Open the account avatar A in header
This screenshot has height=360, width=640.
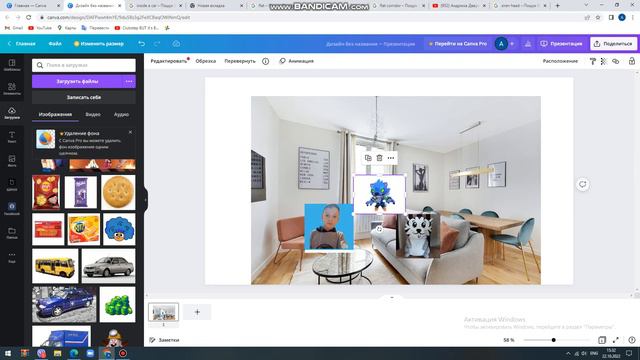[501, 44]
